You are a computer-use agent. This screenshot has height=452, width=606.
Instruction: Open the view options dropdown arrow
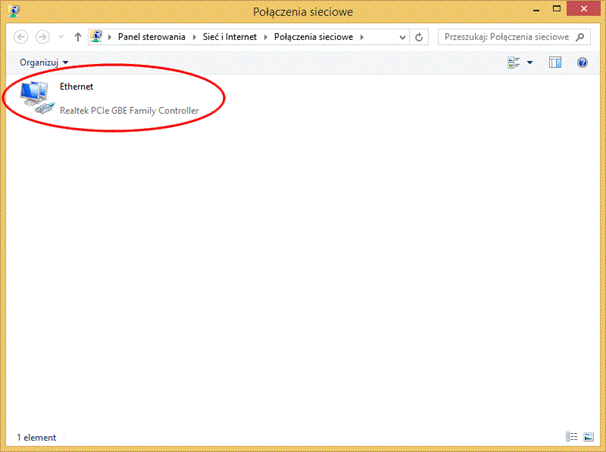tap(530, 63)
